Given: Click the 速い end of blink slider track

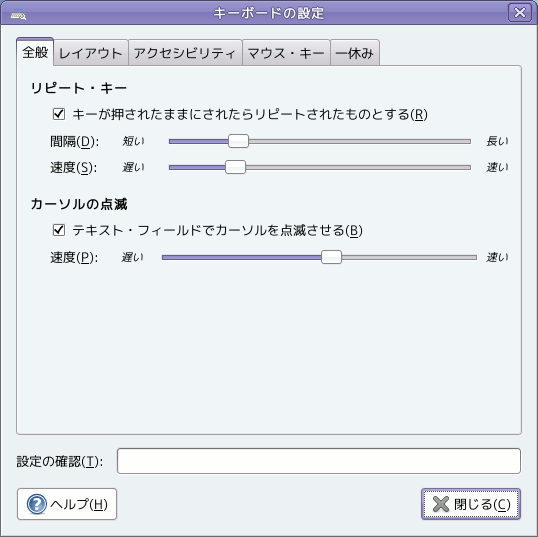Looking at the screenshot, I should [x=473, y=257].
